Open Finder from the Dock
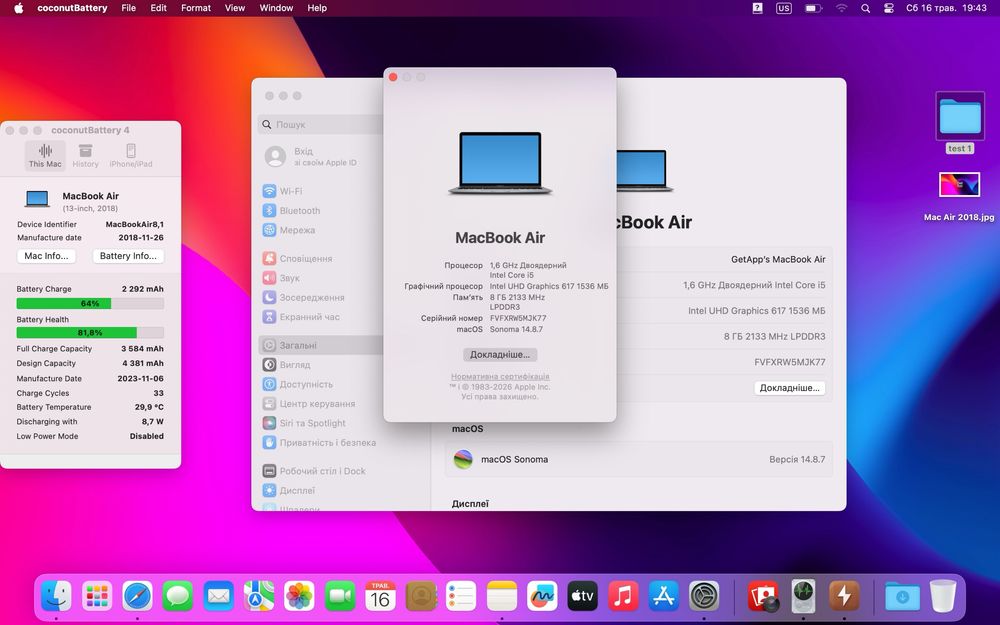 pos(56,597)
